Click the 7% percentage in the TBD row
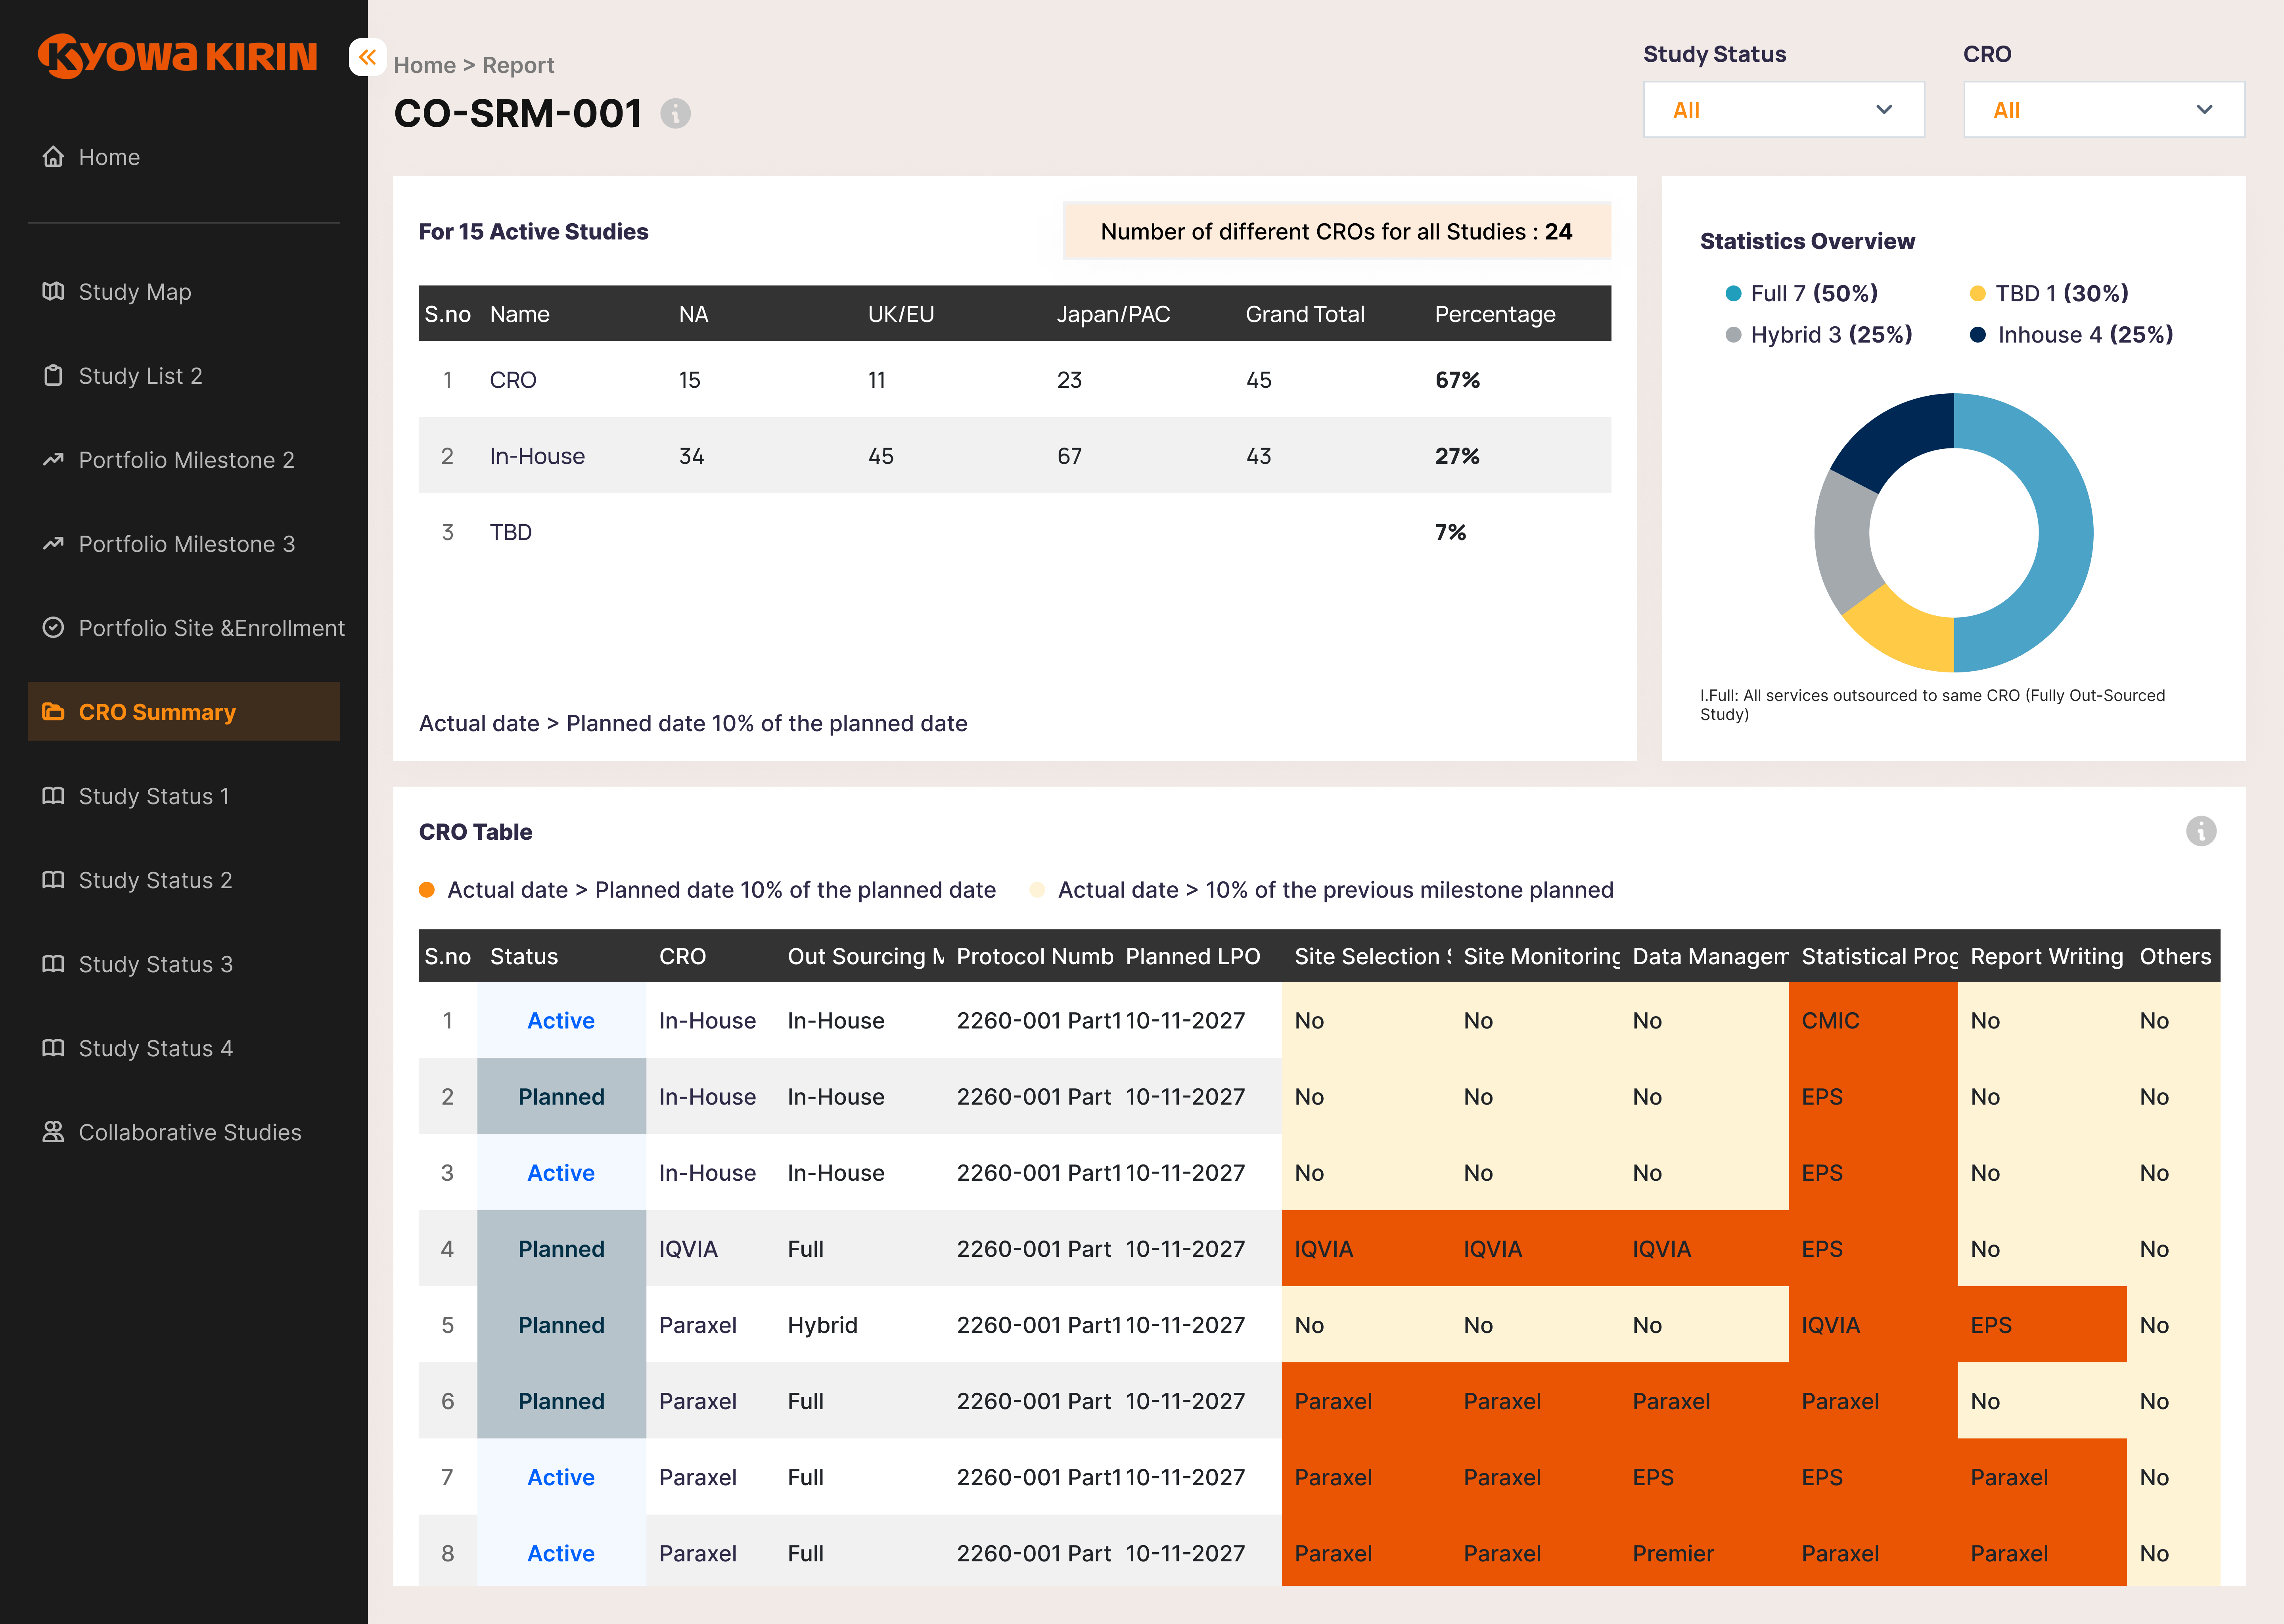 tap(1450, 532)
